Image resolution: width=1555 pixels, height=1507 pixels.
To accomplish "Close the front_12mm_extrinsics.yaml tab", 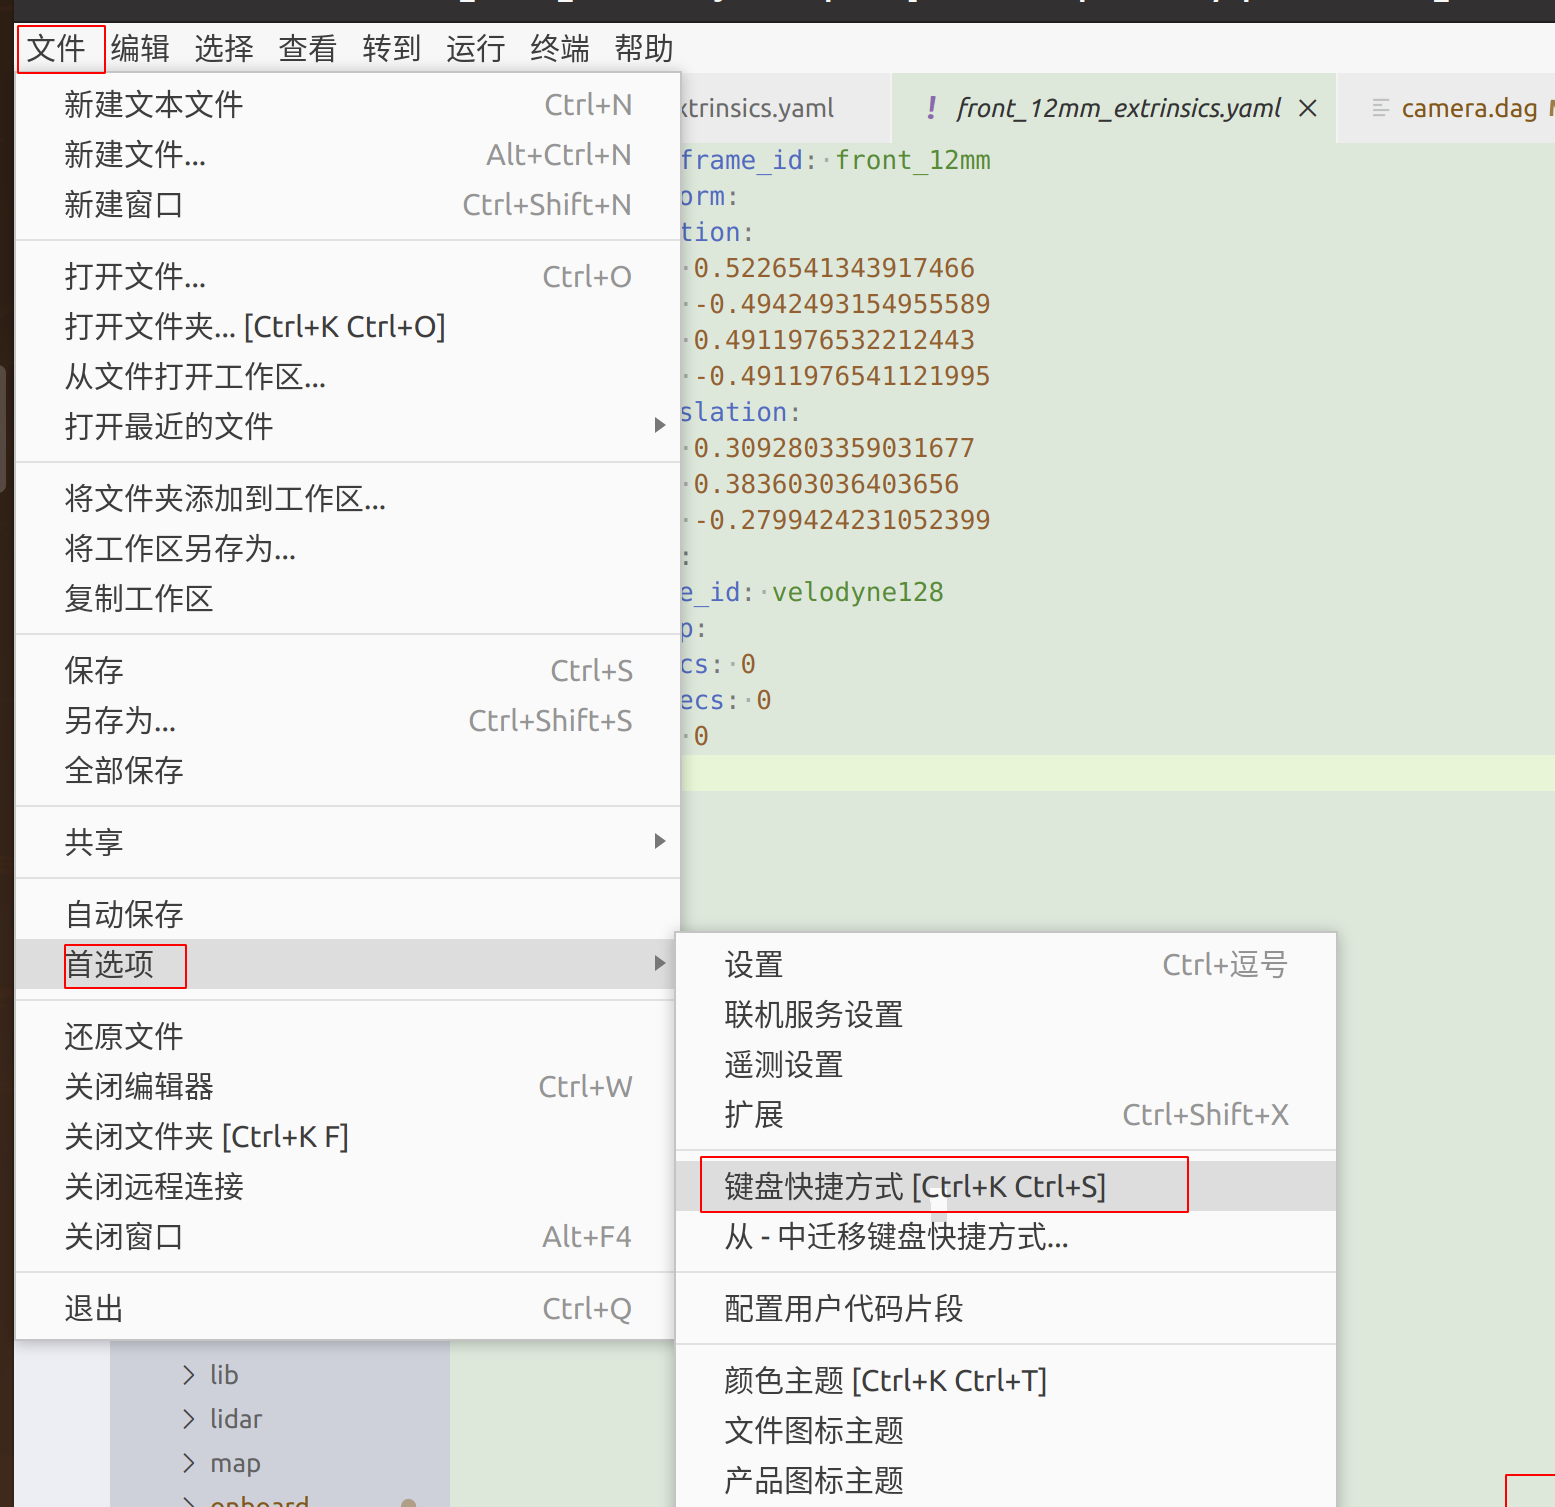I will point(1307,108).
